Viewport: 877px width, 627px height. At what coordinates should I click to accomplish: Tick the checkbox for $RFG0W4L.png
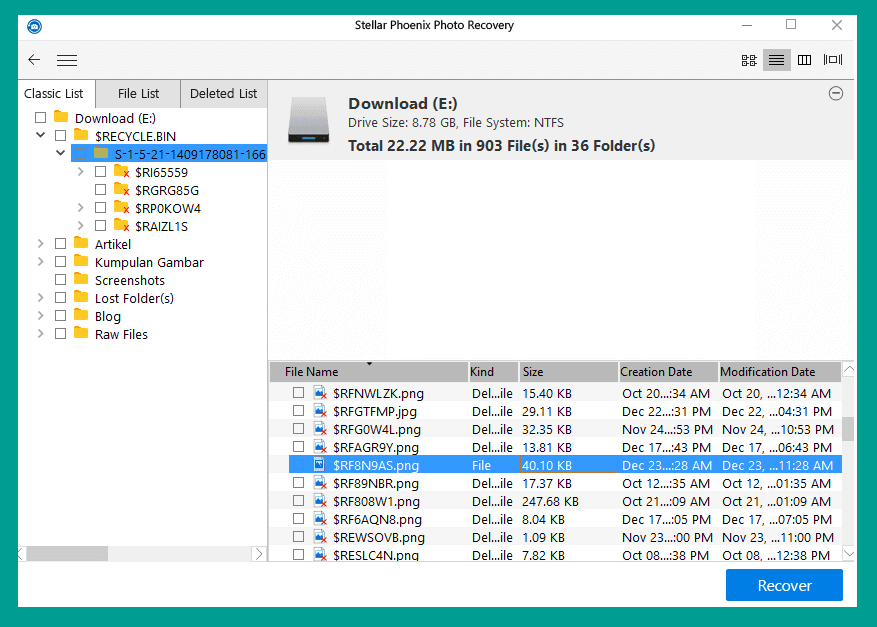(299, 429)
